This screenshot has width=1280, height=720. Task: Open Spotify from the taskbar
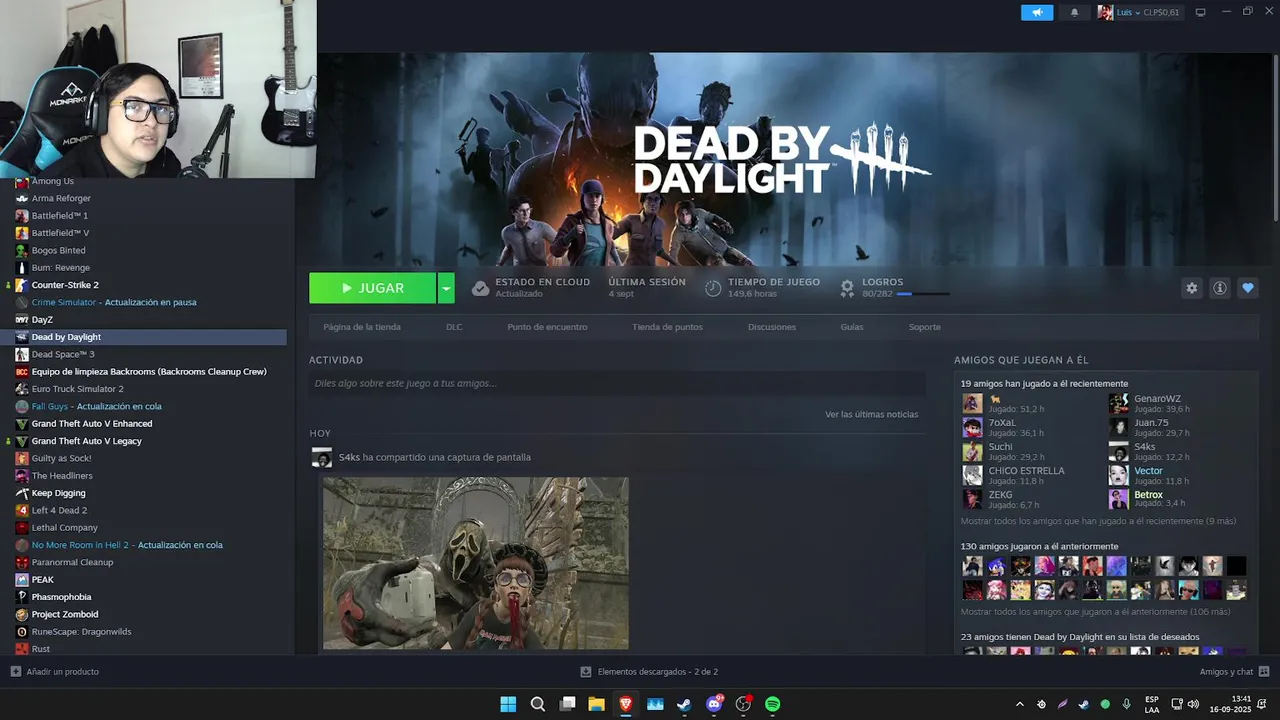point(773,704)
